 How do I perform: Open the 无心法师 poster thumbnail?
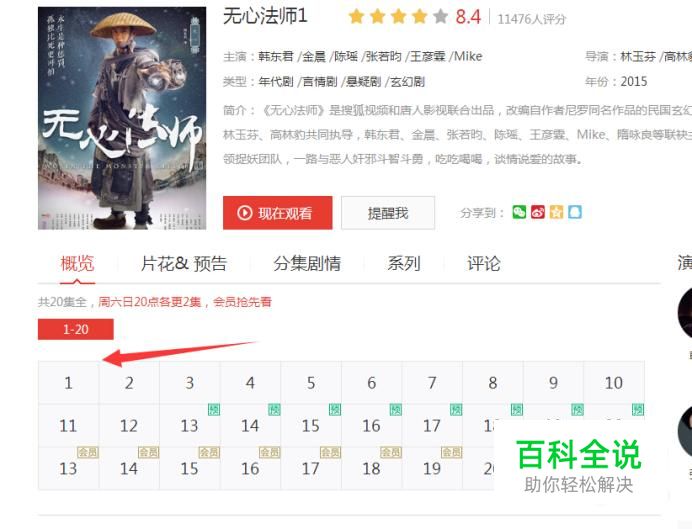[x=122, y=118]
